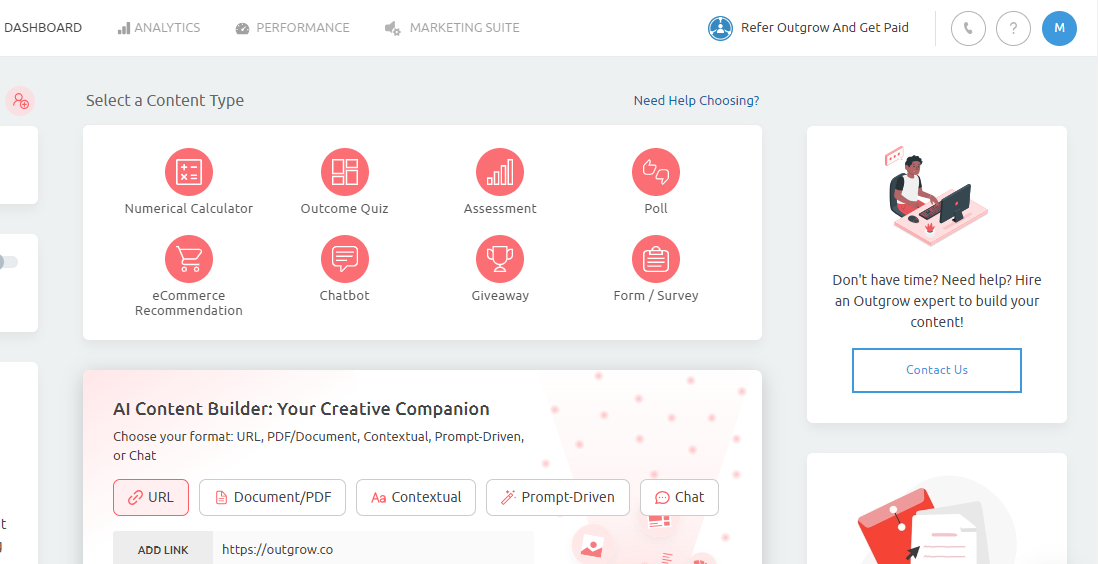Click the expert at desk illustration
This screenshot has width=1098, height=564.
point(937,196)
